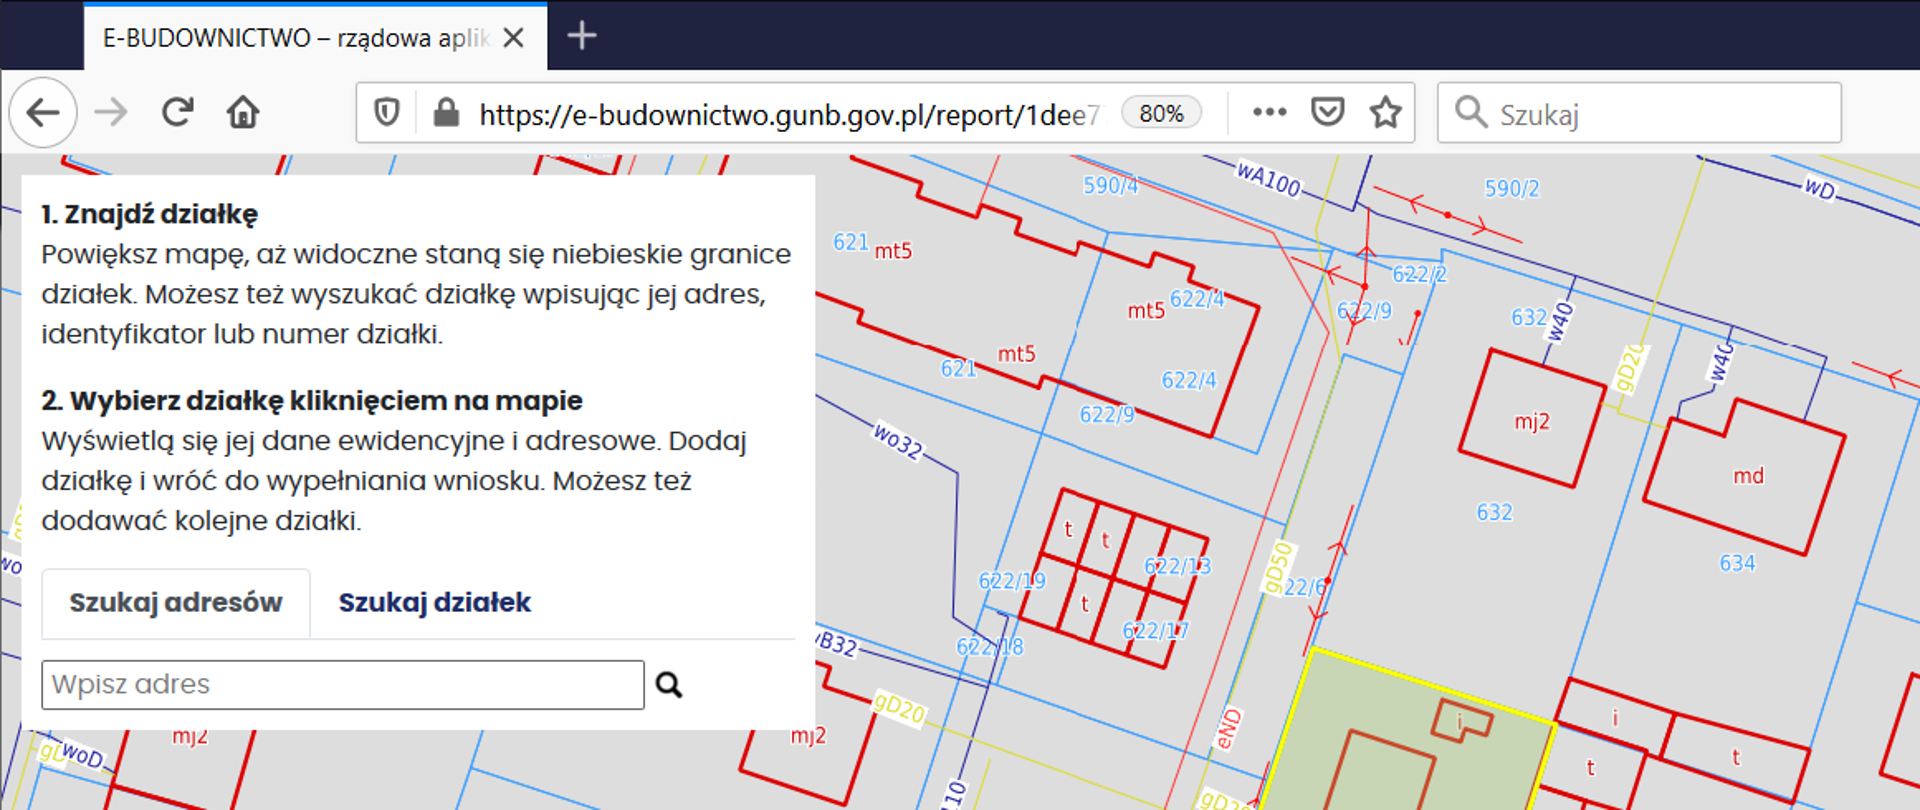This screenshot has height=810, width=1920.
Task: Reset the 80% zoom level badge
Action: tap(1161, 114)
